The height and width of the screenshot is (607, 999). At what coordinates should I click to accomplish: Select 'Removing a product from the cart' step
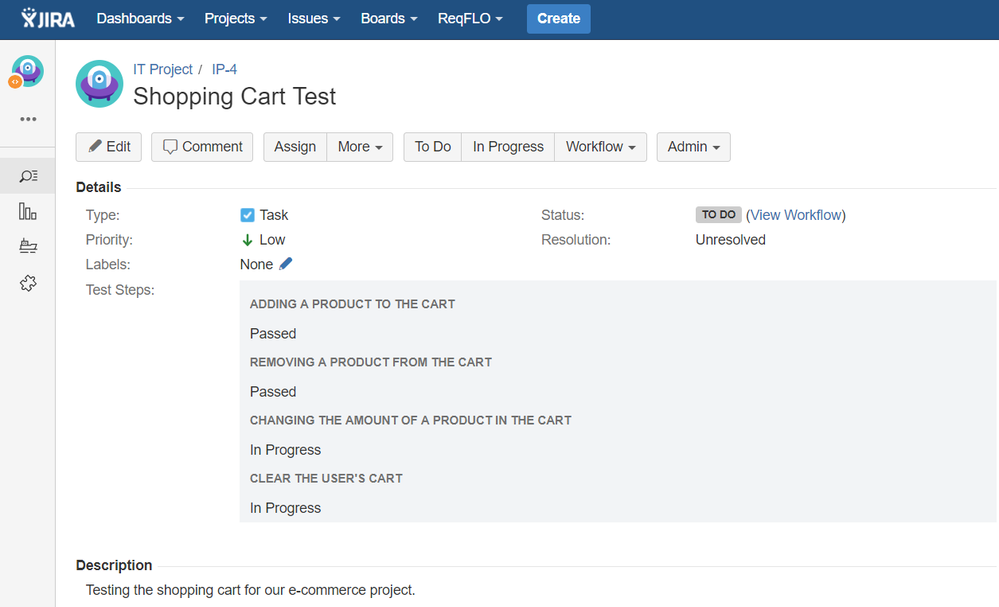371,362
